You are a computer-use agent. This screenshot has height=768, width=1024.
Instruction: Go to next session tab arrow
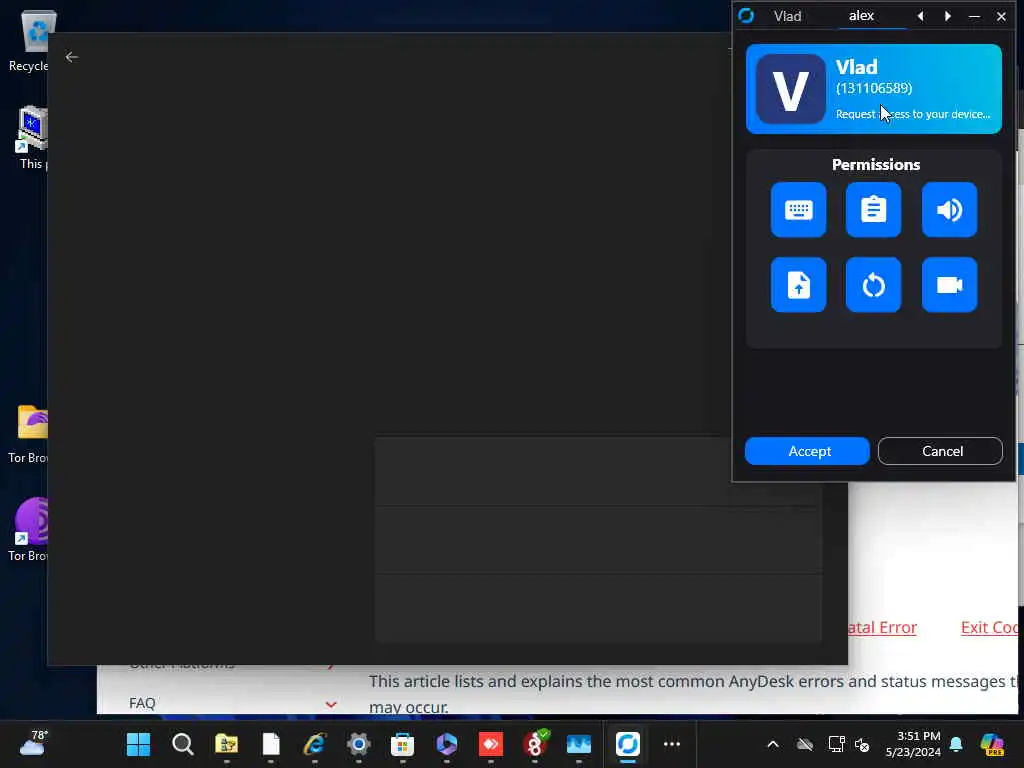click(x=948, y=16)
